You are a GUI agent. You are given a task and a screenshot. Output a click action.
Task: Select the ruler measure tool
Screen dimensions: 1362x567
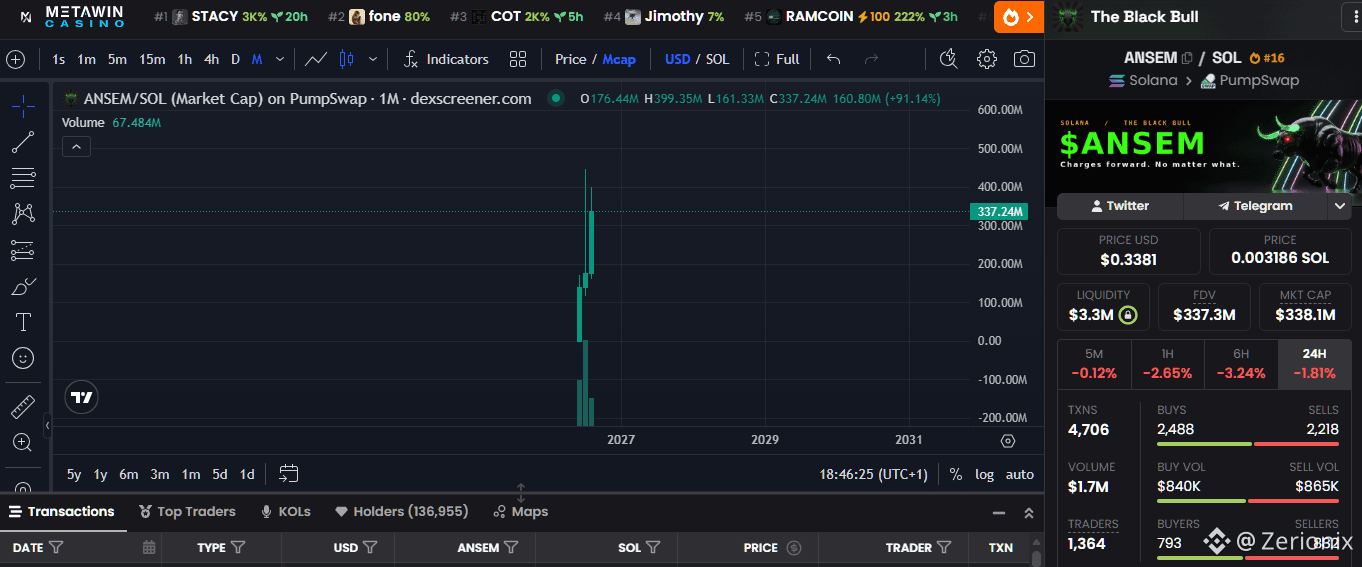point(23,406)
